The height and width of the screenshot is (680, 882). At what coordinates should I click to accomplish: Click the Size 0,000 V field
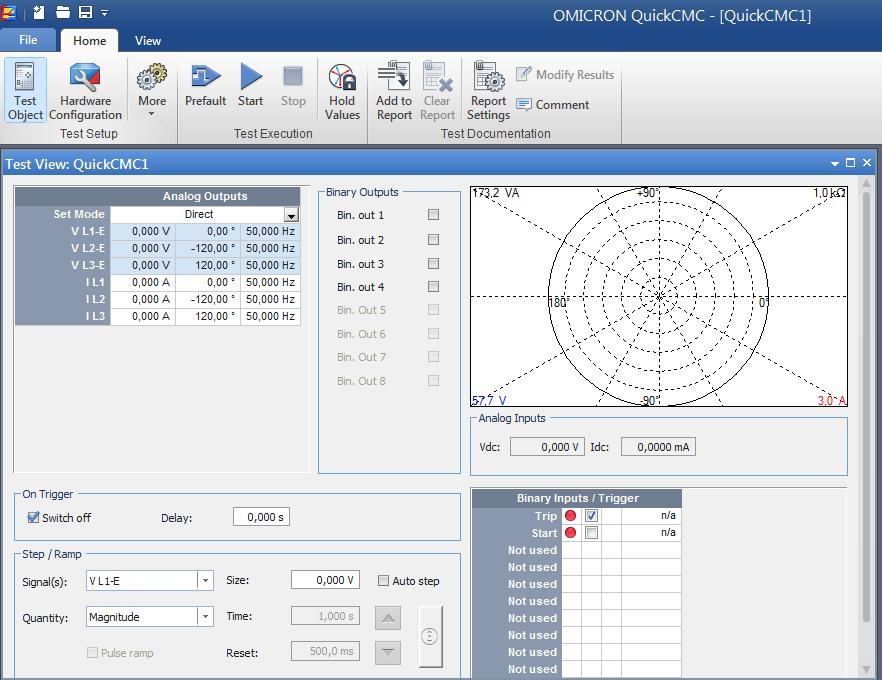point(325,580)
